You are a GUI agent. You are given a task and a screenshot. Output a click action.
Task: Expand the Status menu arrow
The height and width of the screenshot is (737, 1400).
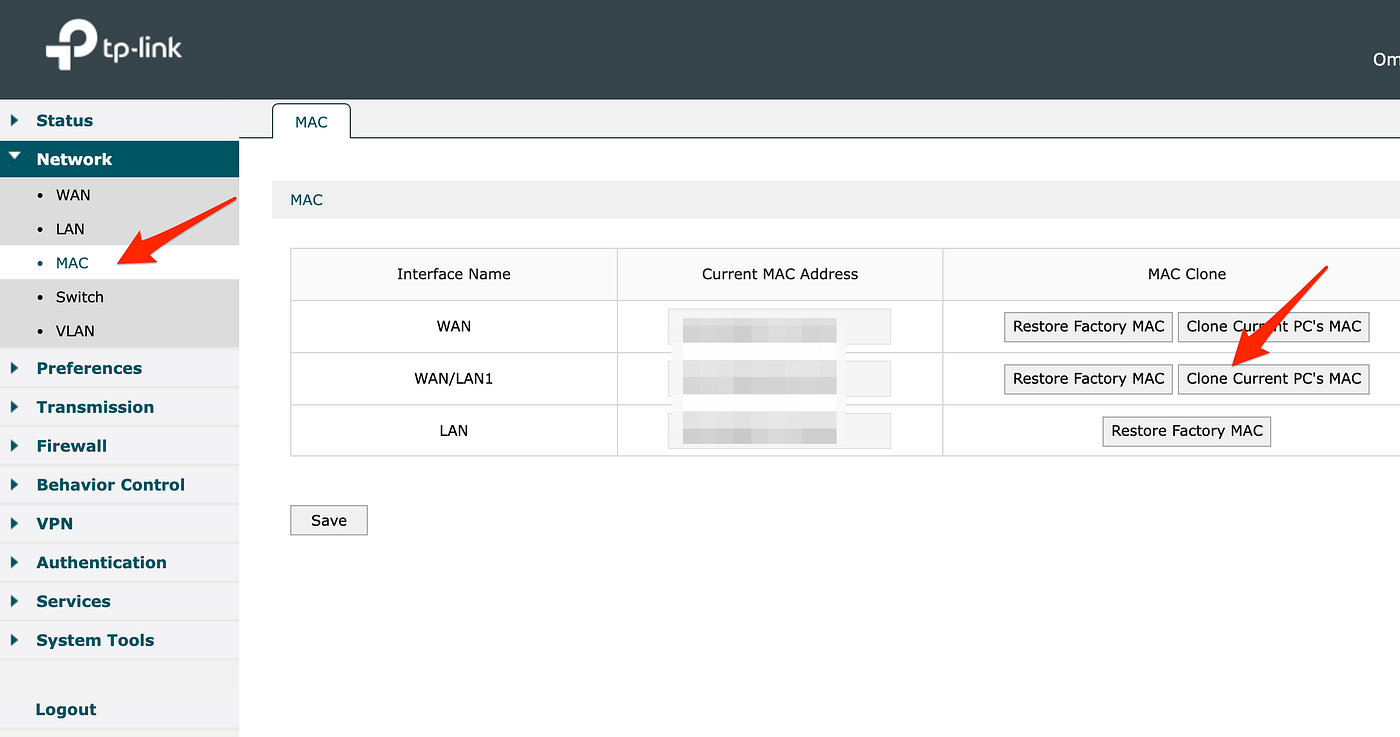[x=14, y=120]
